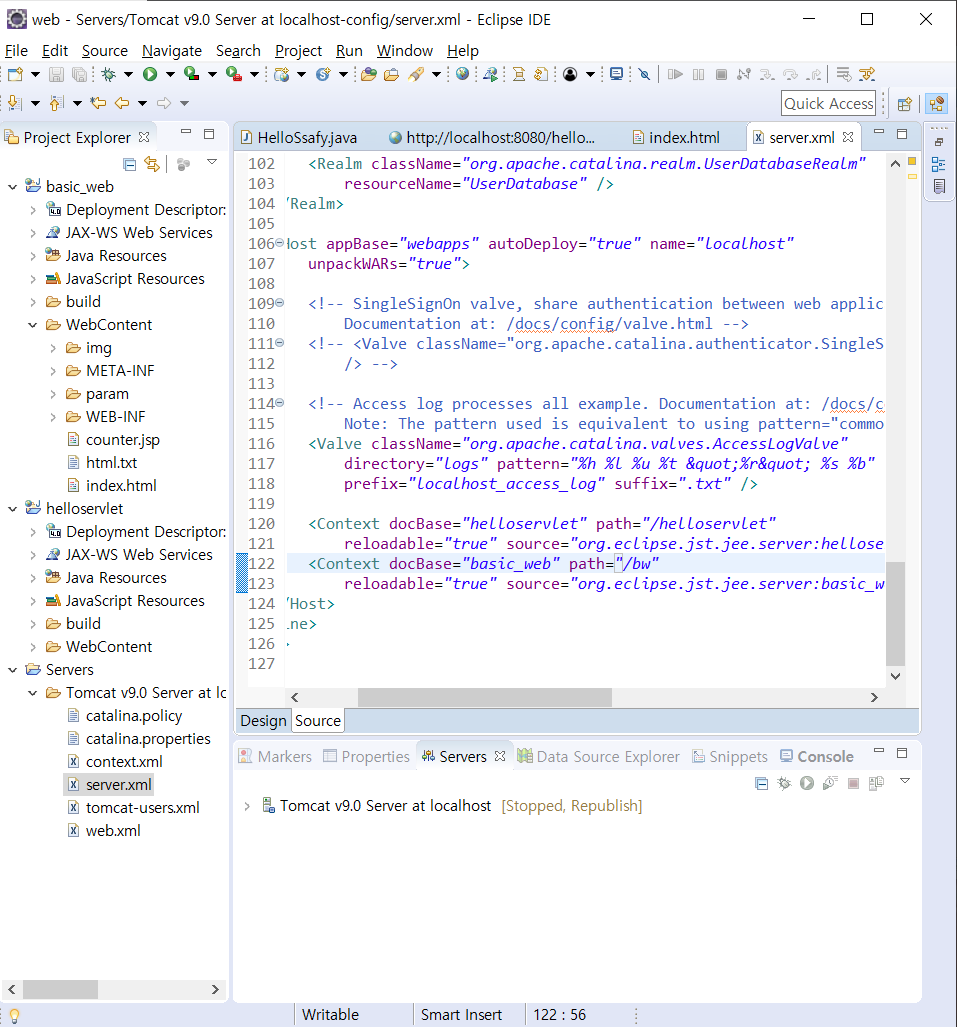Click the New Dynamic Web Project icon
The width and height of the screenshot is (957, 1027).
coord(282,74)
